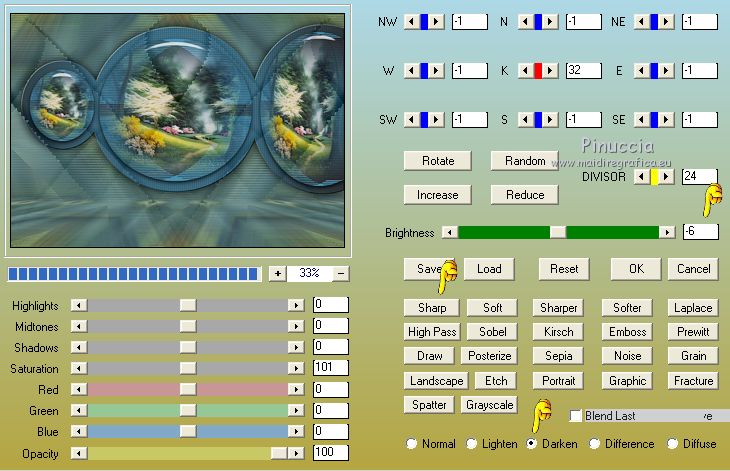The image size is (730, 471).
Task: Apply the Emboss preset
Action: tap(627, 332)
